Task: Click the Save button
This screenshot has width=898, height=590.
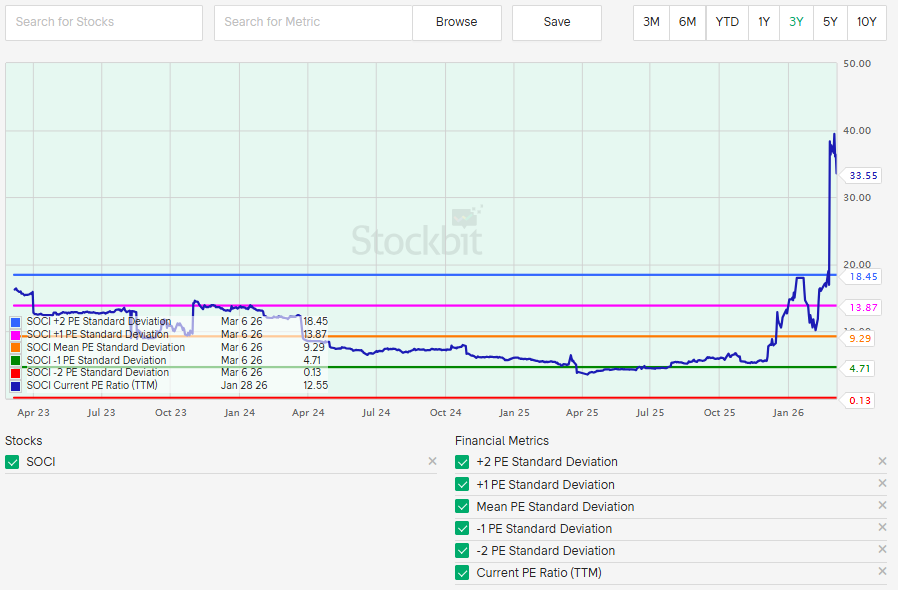Action: (557, 22)
